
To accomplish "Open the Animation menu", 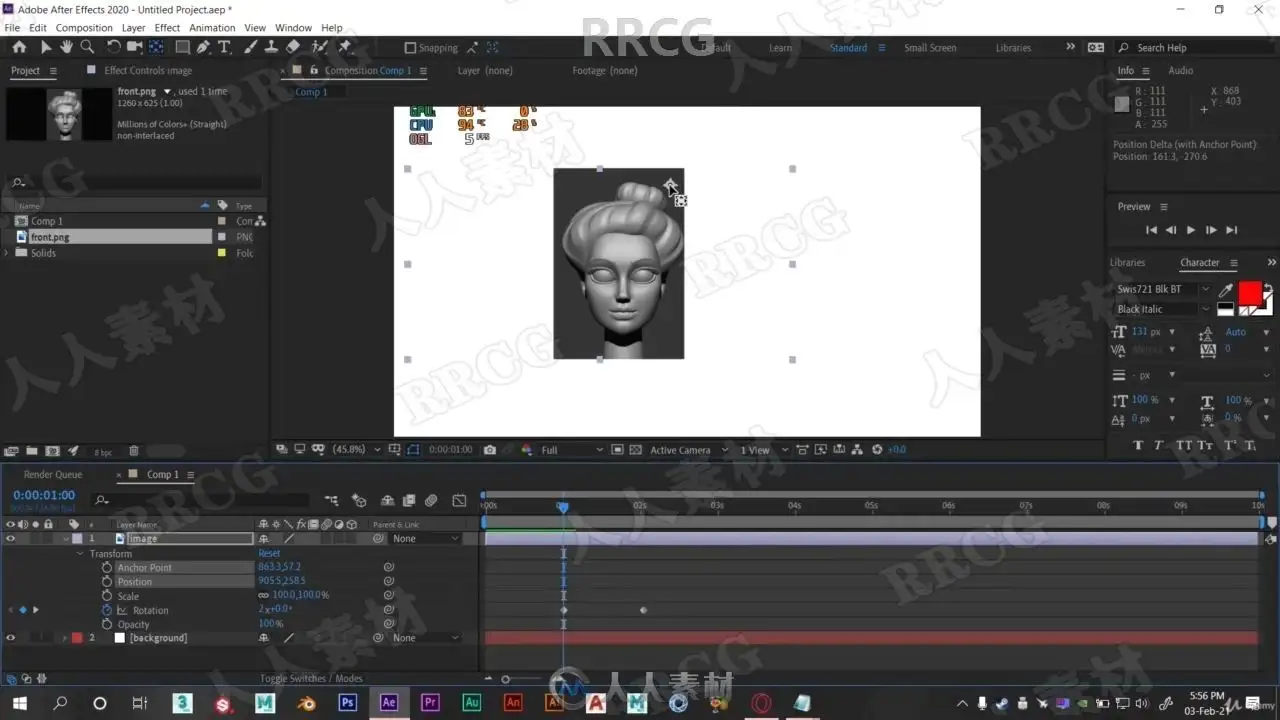I will coord(212,28).
